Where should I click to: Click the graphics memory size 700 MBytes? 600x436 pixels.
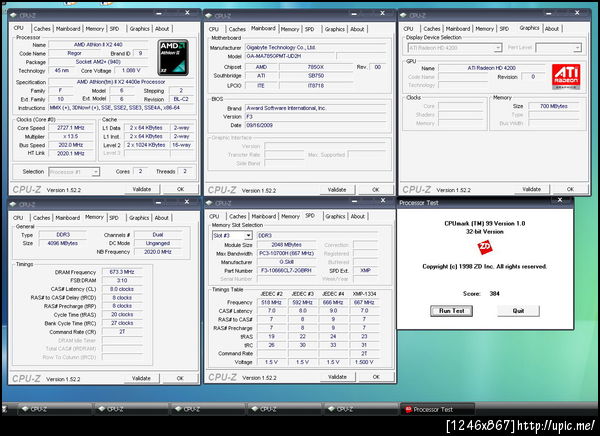click(554, 106)
